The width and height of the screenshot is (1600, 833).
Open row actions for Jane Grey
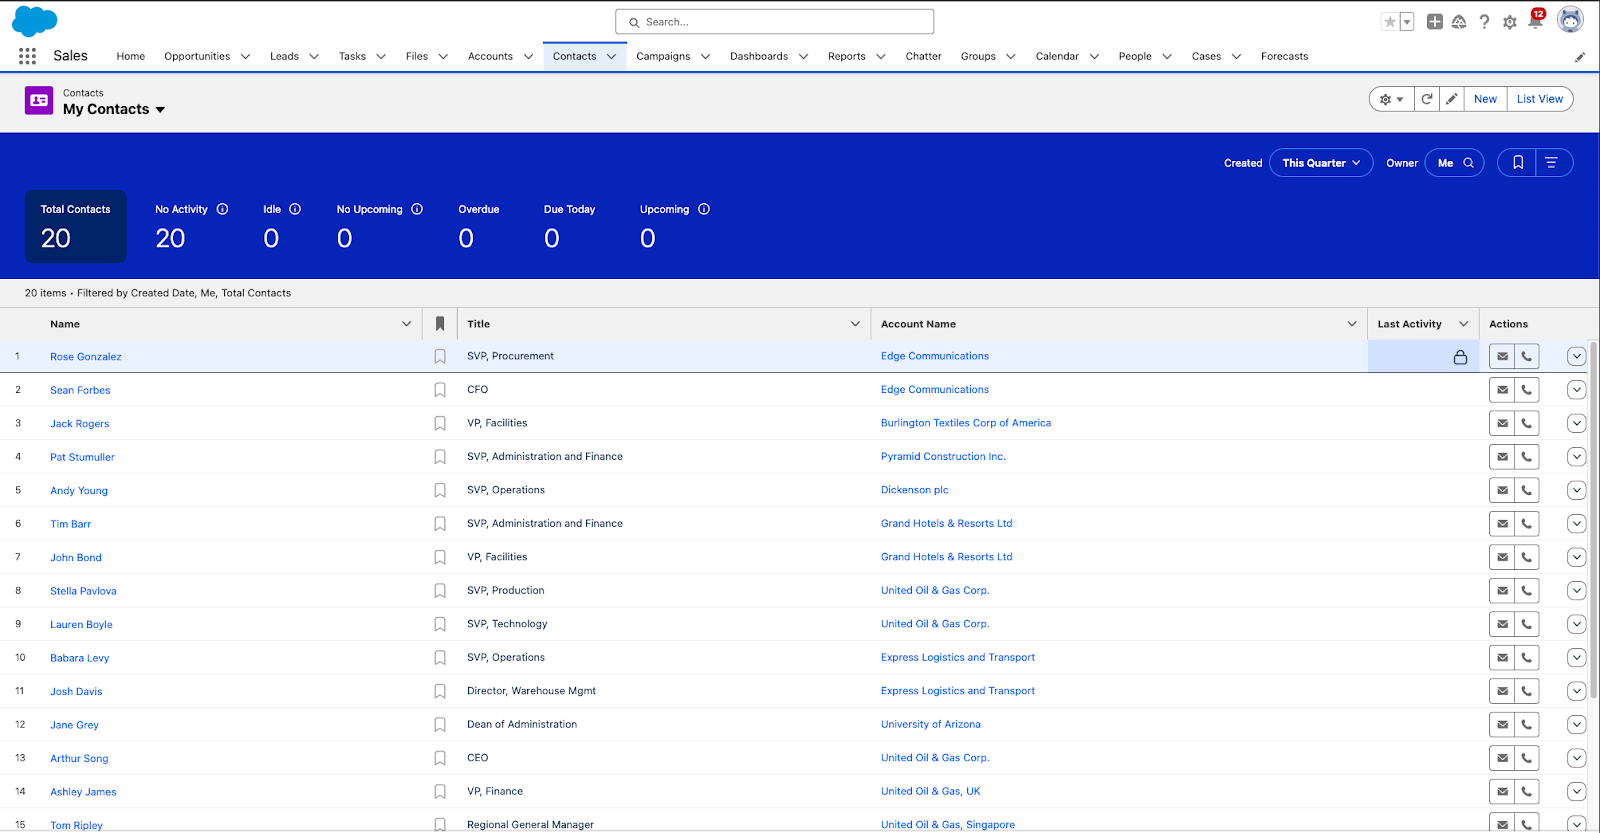tap(1577, 725)
